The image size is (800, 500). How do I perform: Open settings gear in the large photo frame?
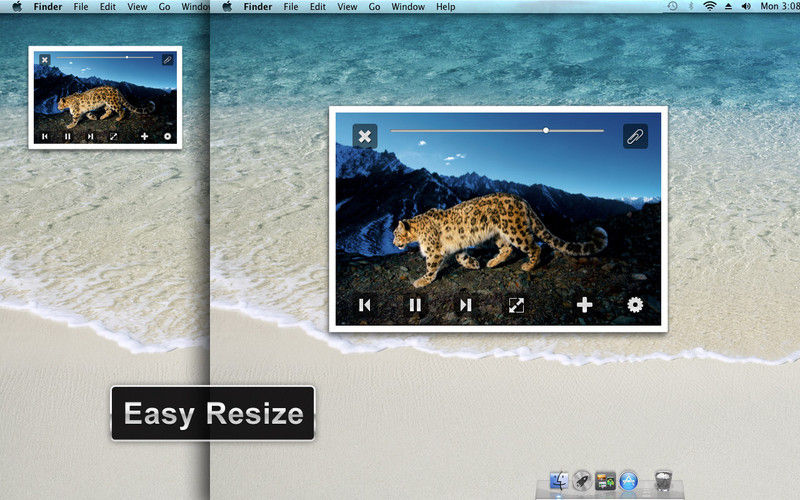(x=635, y=305)
